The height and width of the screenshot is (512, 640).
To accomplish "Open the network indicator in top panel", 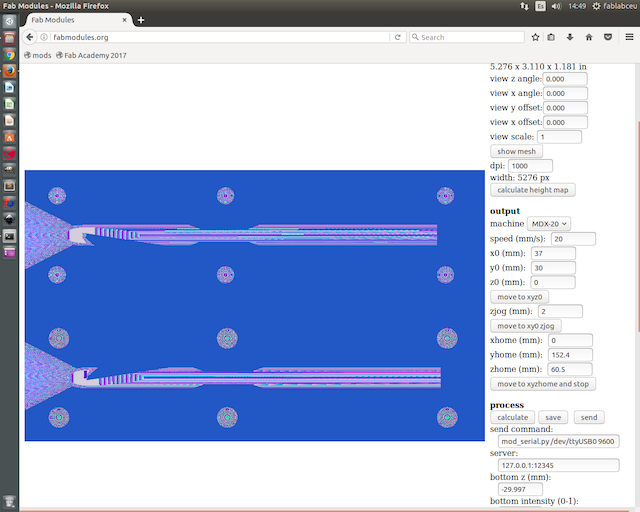I will pyautogui.click(x=524, y=6).
